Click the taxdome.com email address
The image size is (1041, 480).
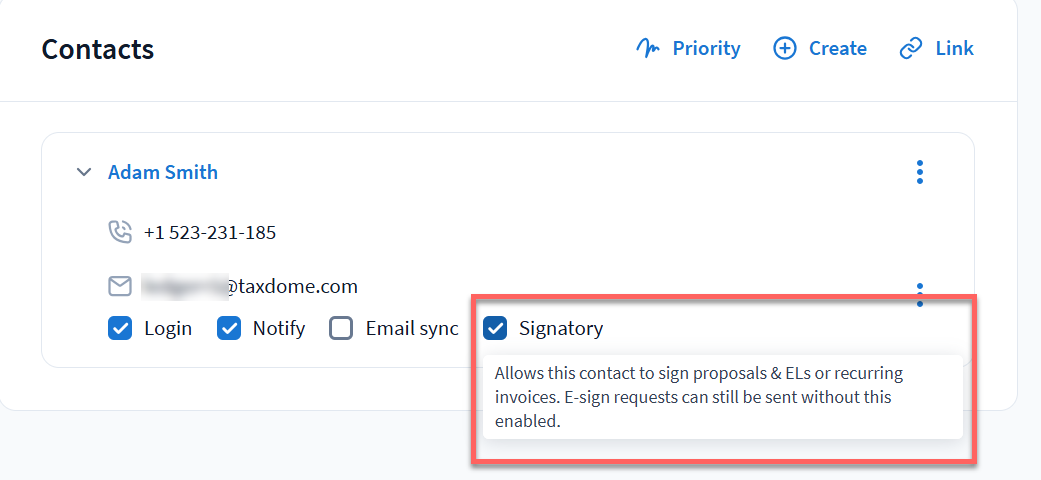pos(249,287)
